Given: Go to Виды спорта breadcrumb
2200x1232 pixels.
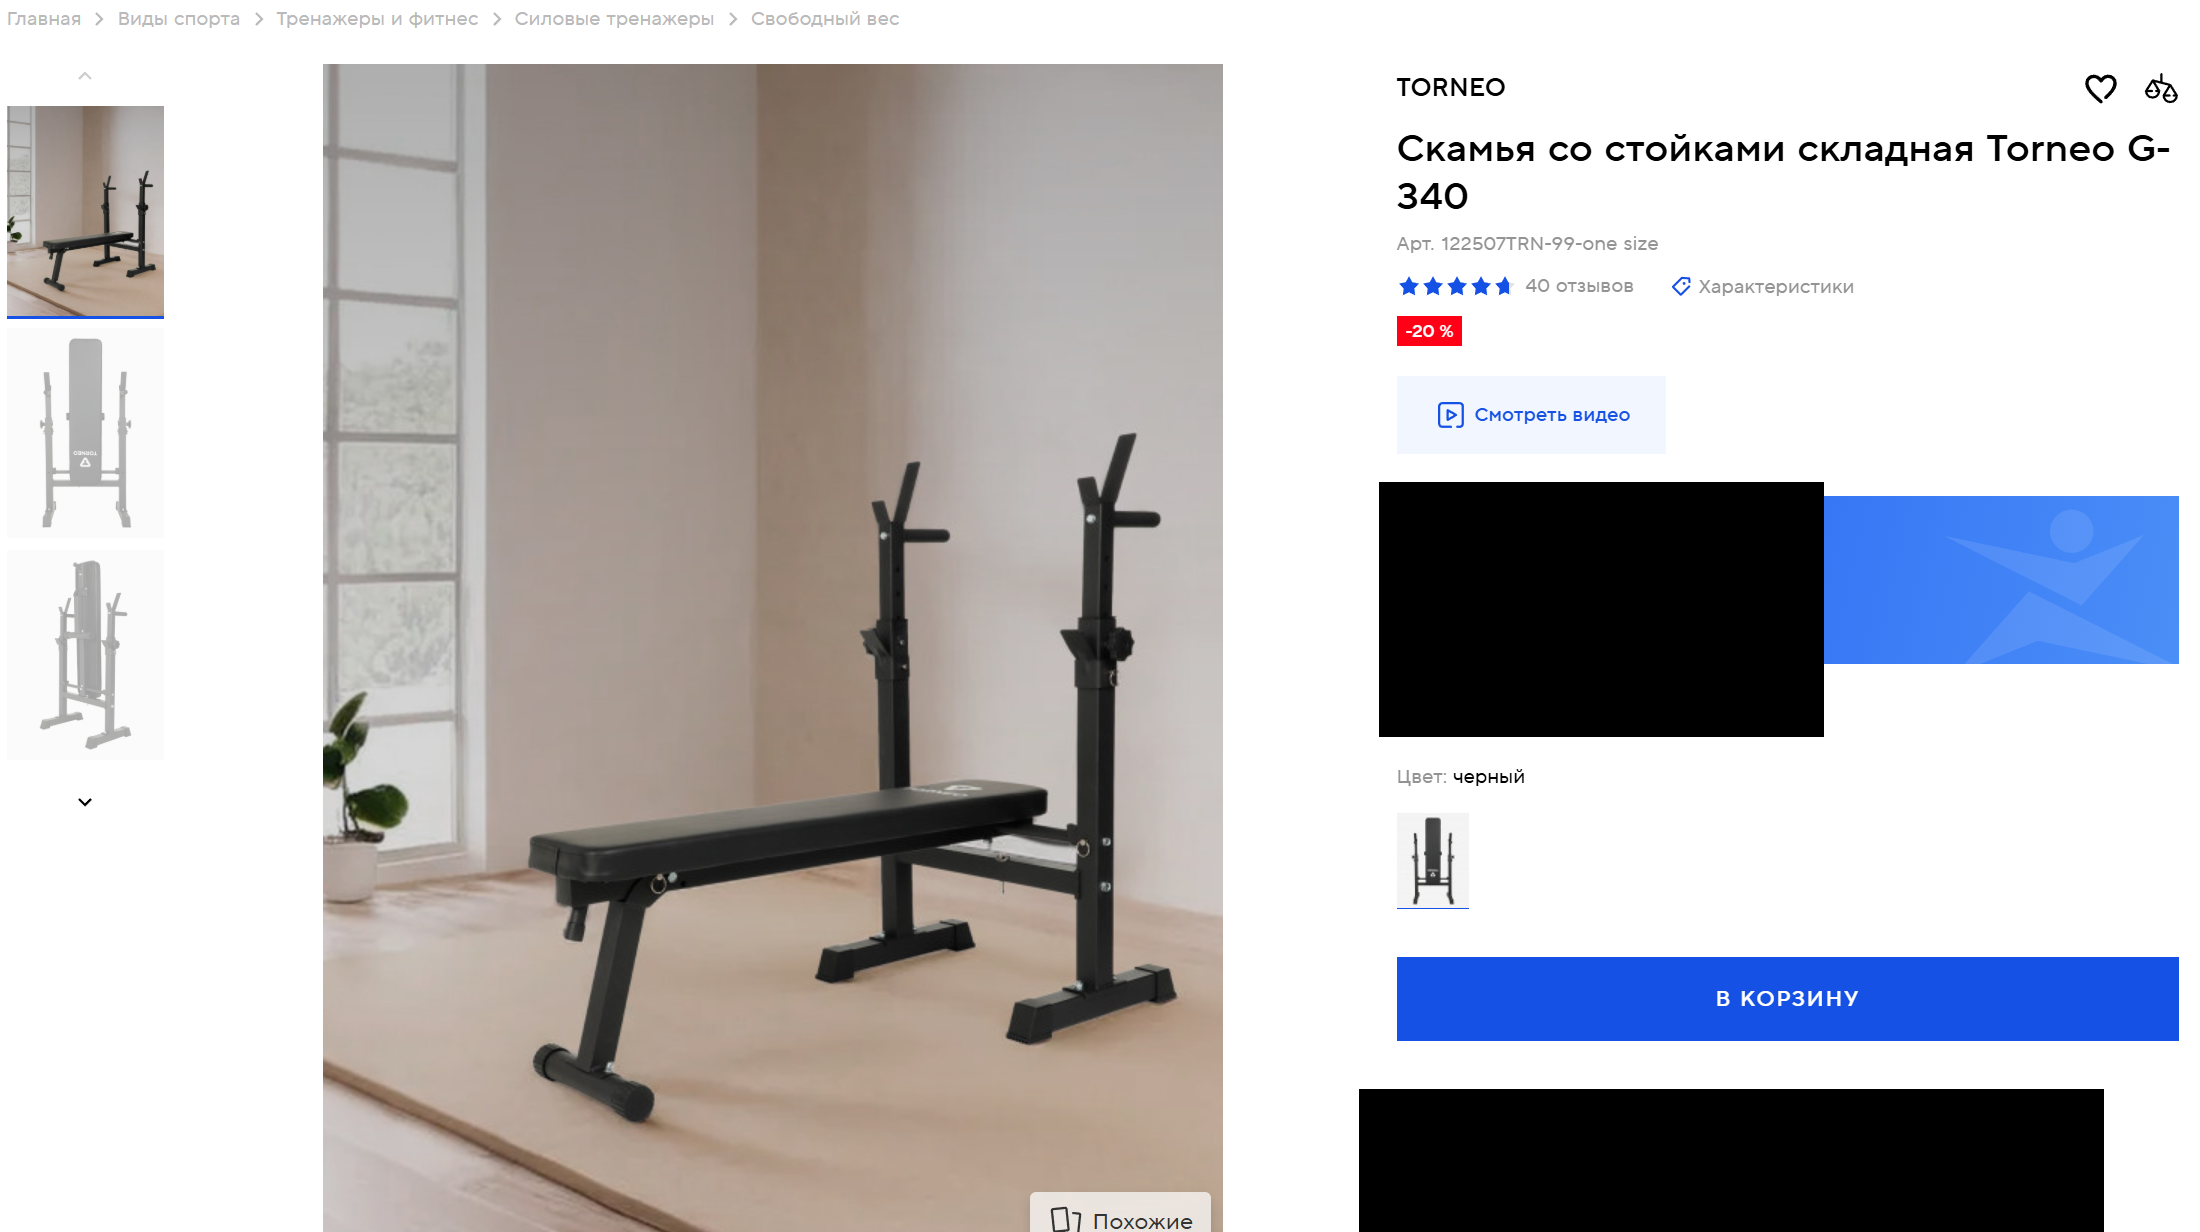Looking at the screenshot, I should click(179, 19).
